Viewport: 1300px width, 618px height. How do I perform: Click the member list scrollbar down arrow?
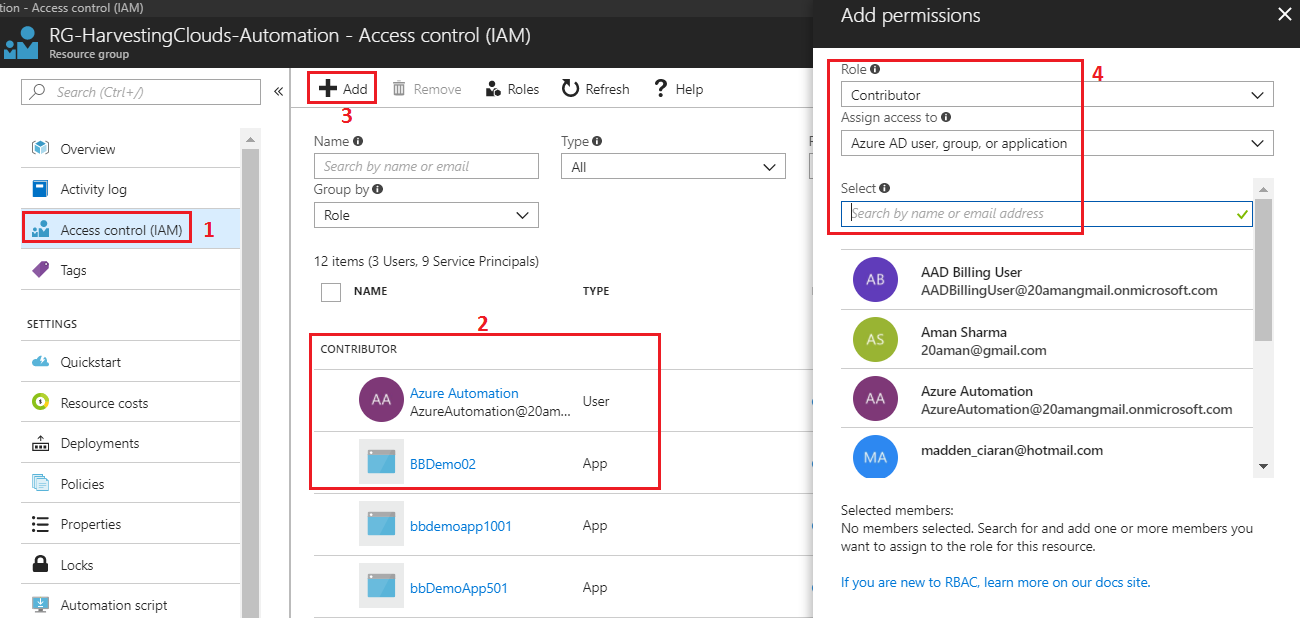1264,466
